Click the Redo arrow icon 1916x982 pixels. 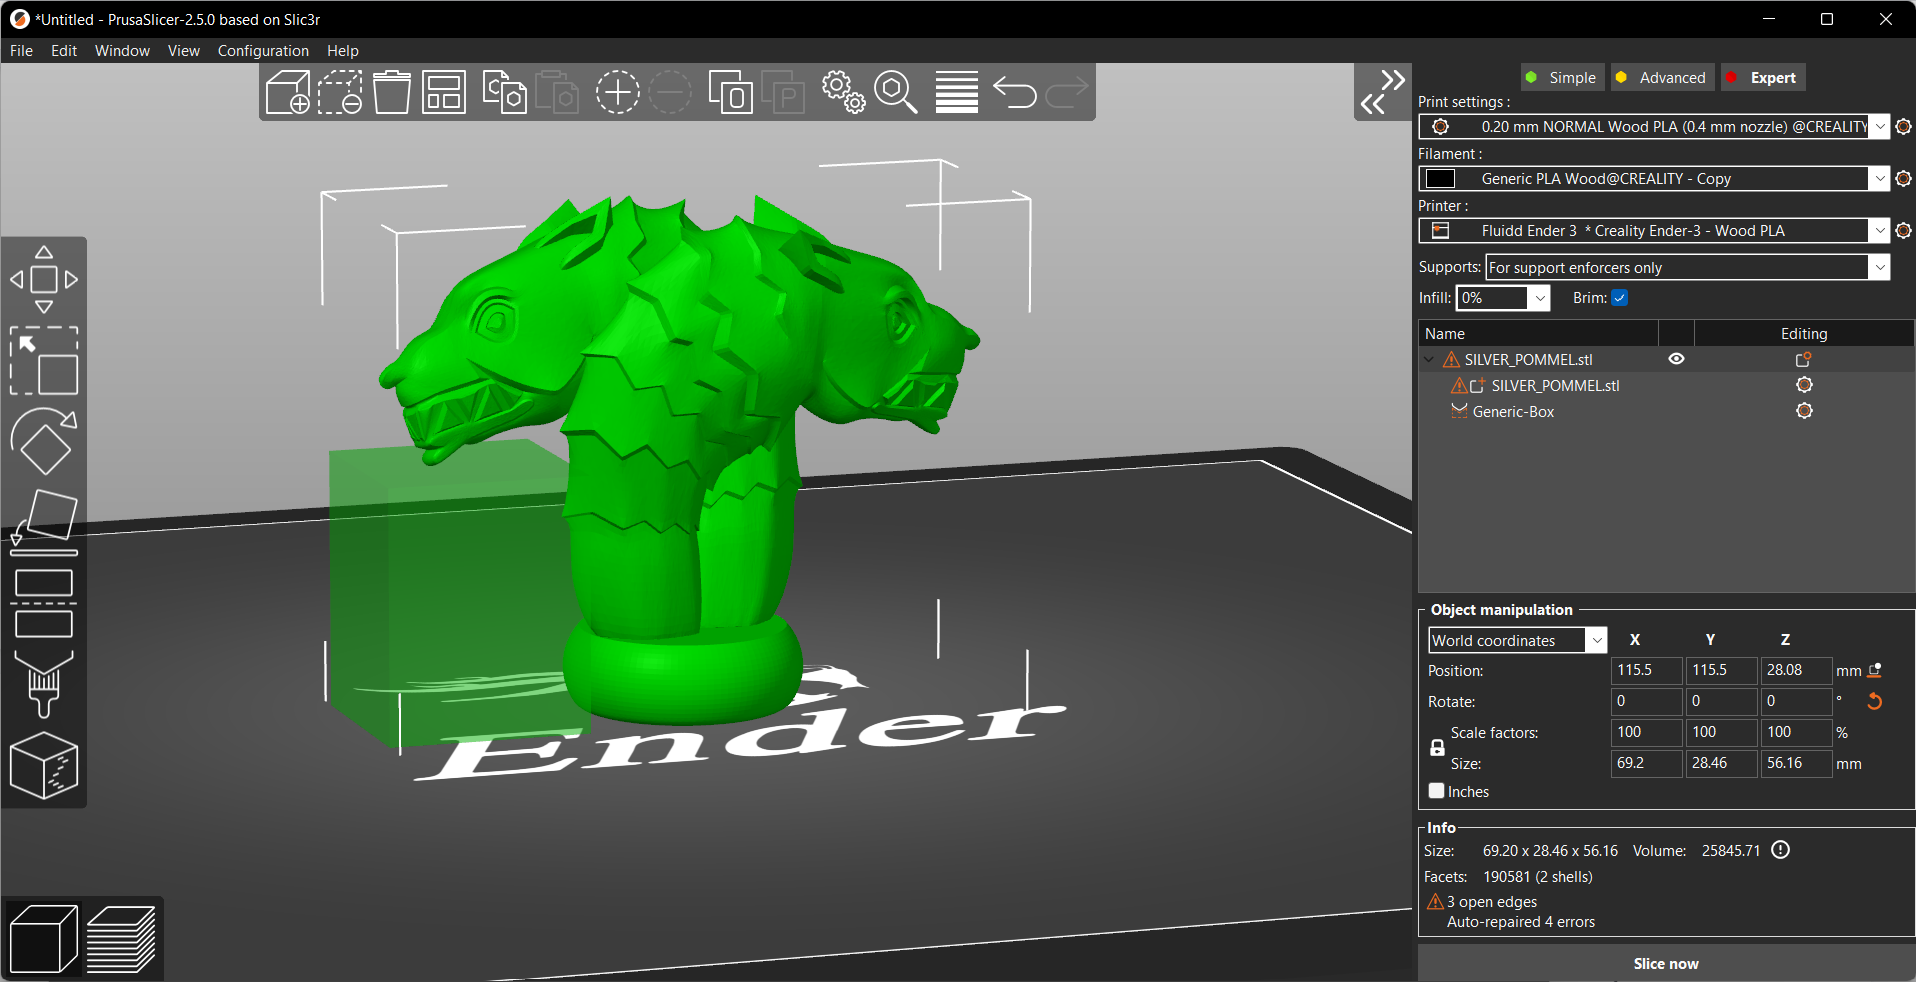point(1067,92)
